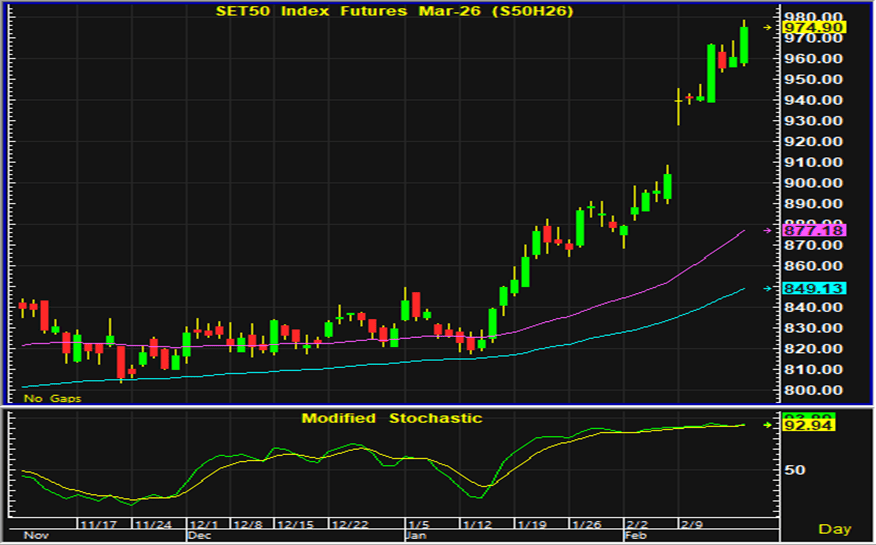The height and width of the screenshot is (545, 876).
Task: Click the Dec month label on axis
Action: coord(199,535)
